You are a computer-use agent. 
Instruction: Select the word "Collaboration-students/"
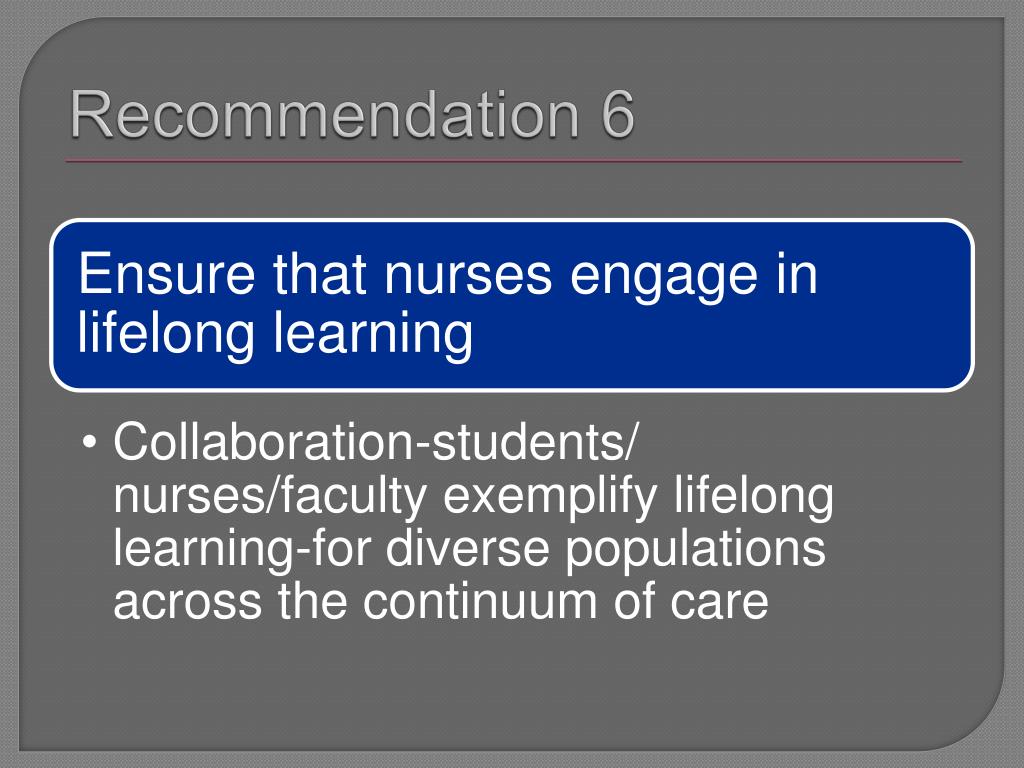tap(374, 443)
